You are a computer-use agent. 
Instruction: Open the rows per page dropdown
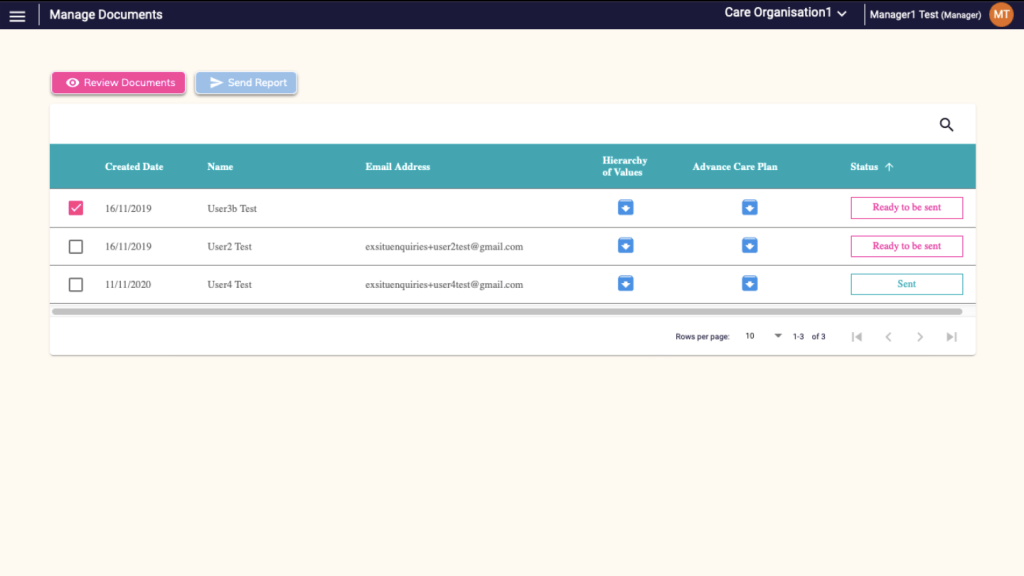click(764, 337)
